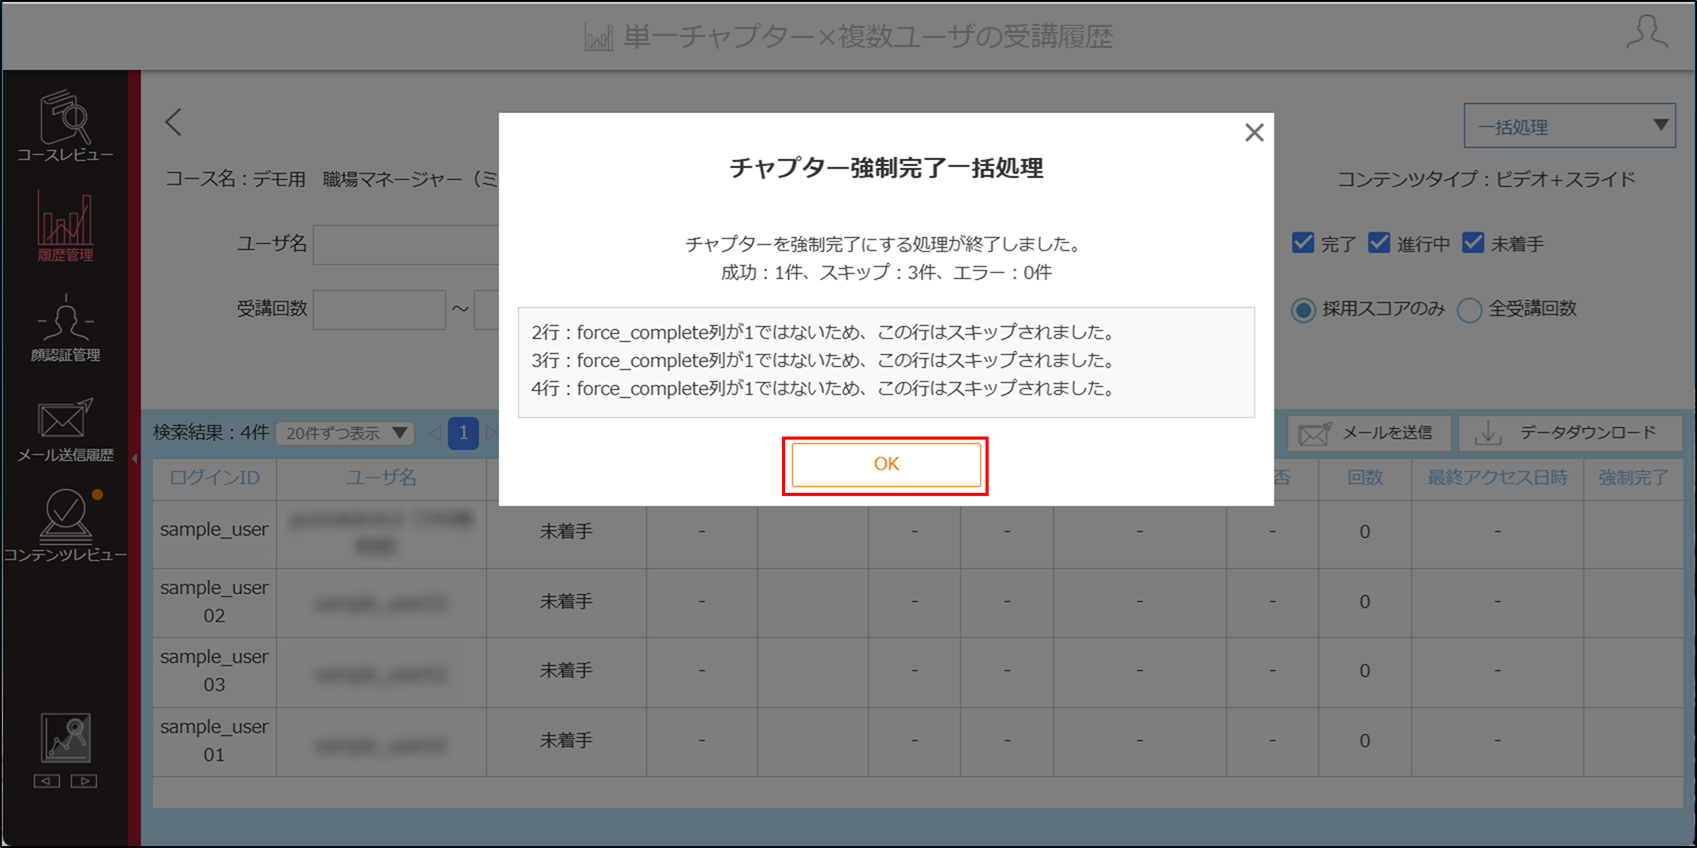Screen dimensions: 1697x848
Task: Select the 採用スコアのみ radio button
Action: tap(1303, 310)
